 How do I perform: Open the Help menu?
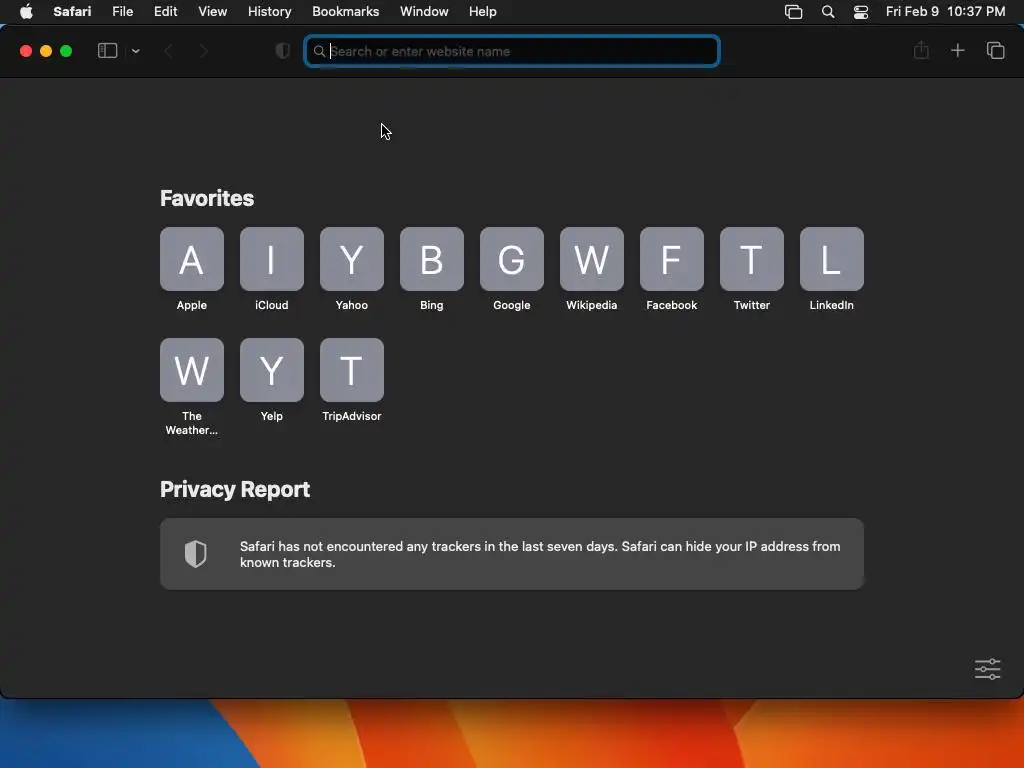(x=483, y=12)
